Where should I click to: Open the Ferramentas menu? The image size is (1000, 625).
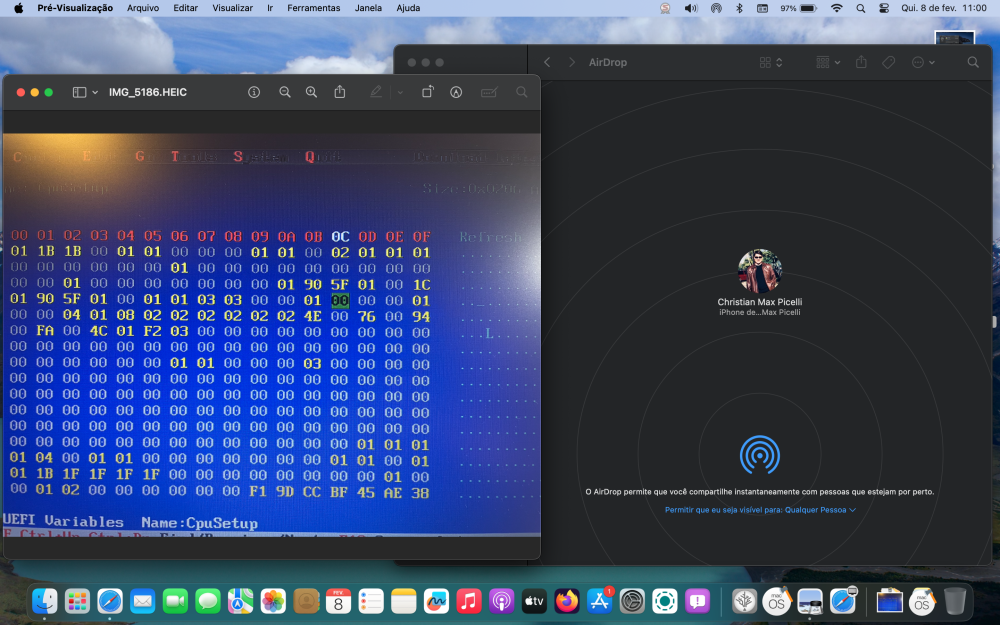pyautogui.click(x=313, y=8)
